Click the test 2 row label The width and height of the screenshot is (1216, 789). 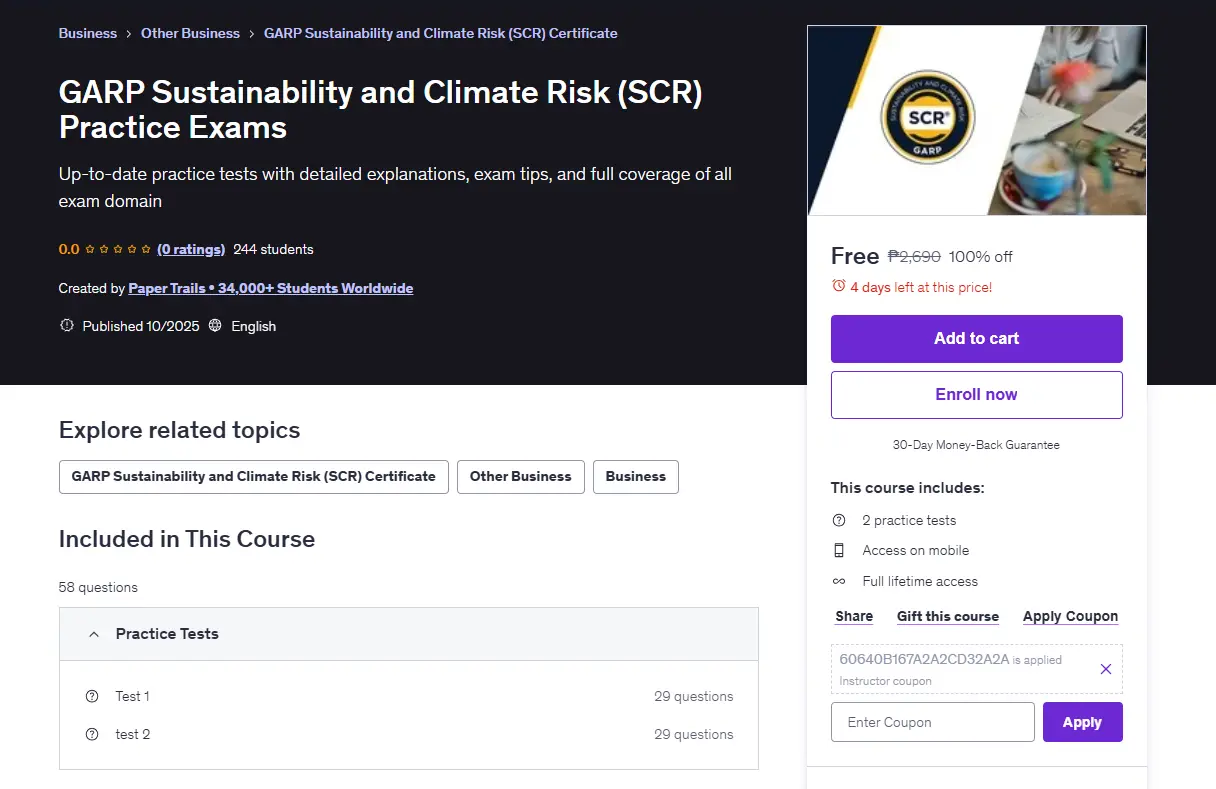tap(133, 734)
